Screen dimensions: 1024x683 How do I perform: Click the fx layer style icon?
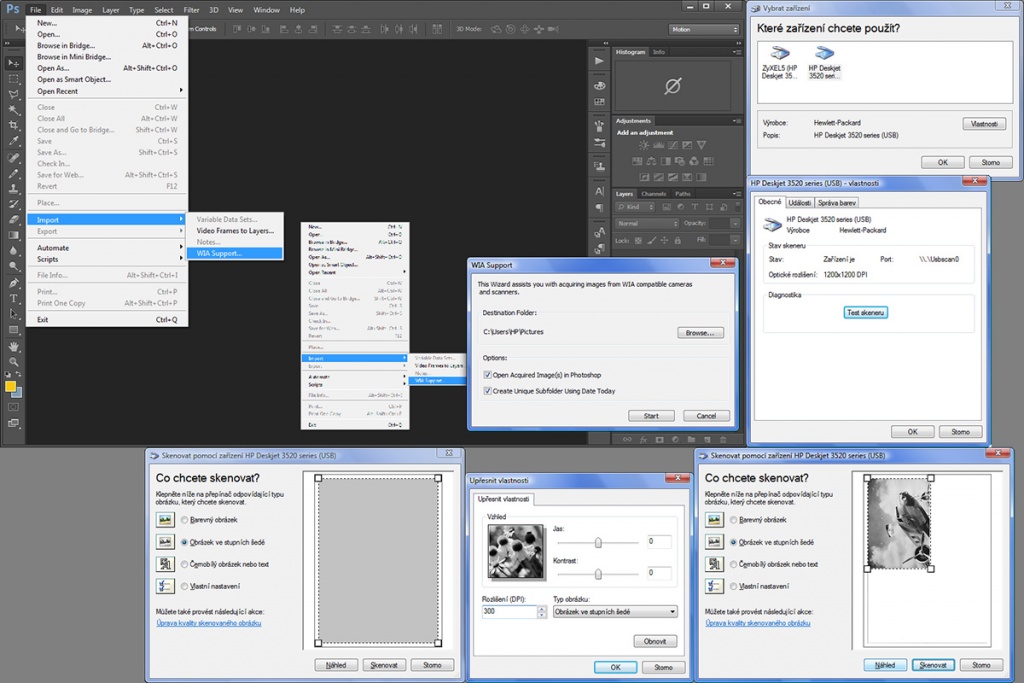(643, 439)
